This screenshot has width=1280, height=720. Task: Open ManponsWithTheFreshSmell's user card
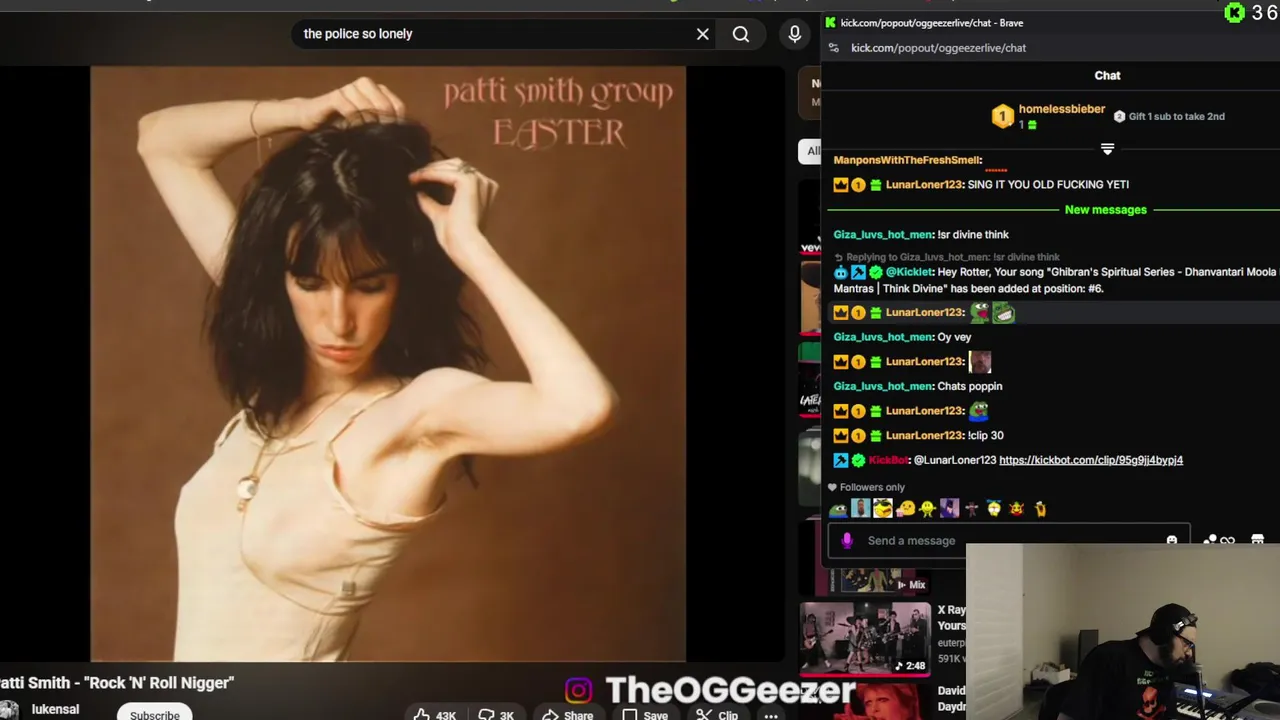click(x=907, y=160)
